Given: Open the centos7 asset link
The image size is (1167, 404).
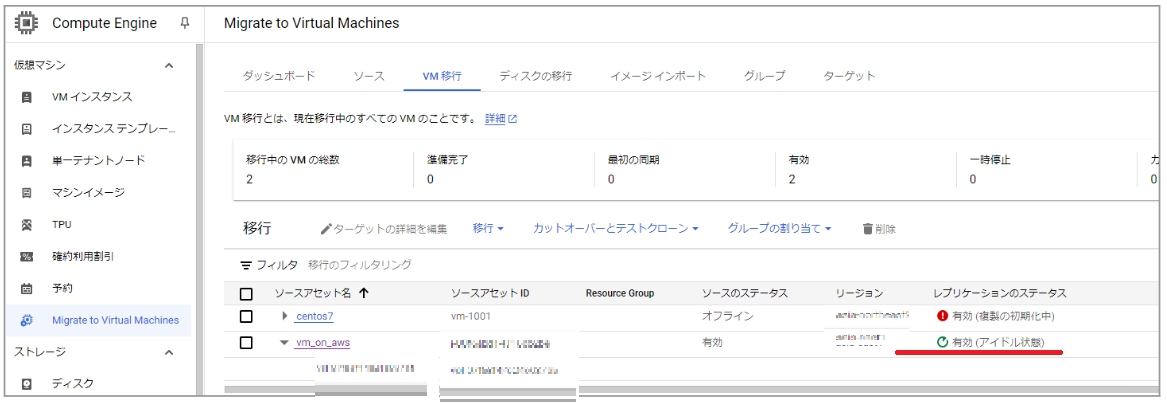Looking at the screenshot, I should 314,316.
